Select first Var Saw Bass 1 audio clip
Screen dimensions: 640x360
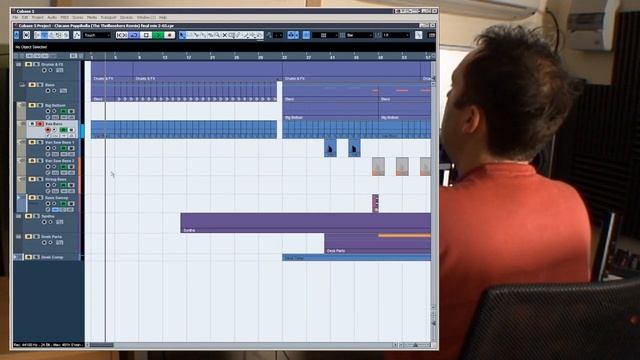pyautogui.click(x=330, y=148)
